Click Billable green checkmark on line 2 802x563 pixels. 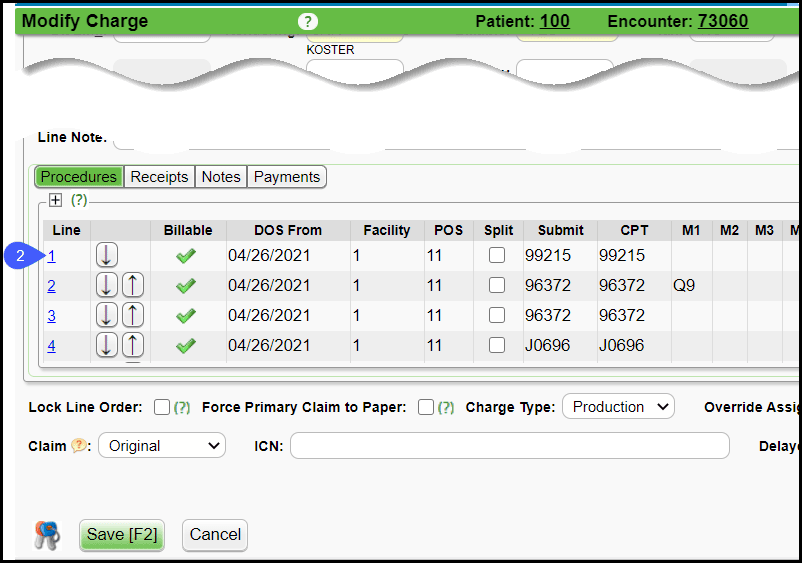[x=186, y=286]
